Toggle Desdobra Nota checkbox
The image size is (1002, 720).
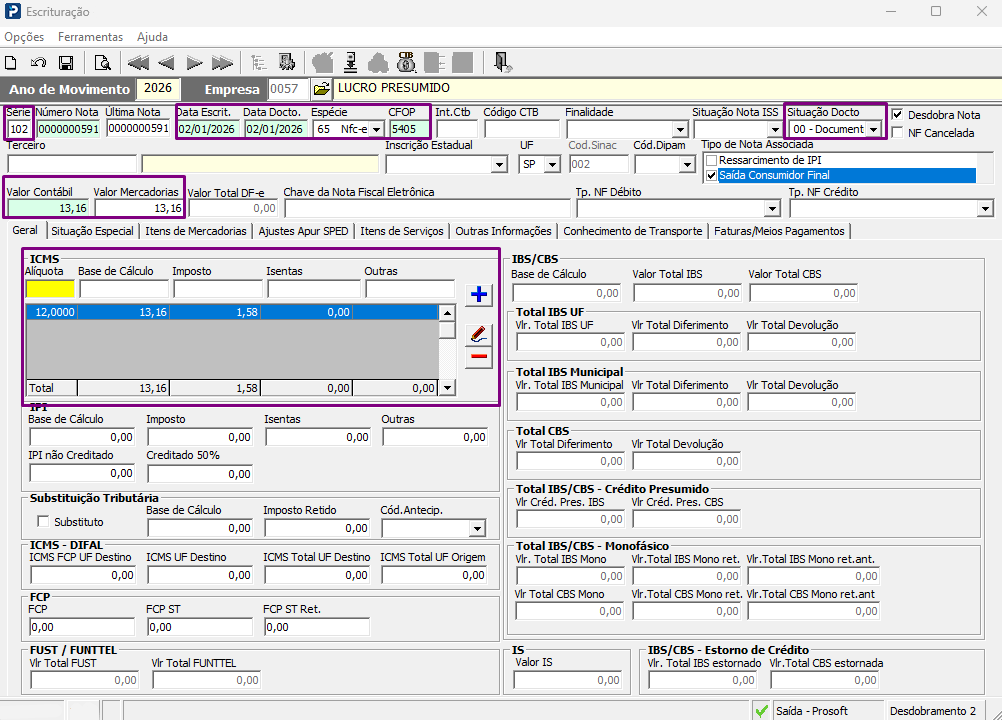(897, 114)
